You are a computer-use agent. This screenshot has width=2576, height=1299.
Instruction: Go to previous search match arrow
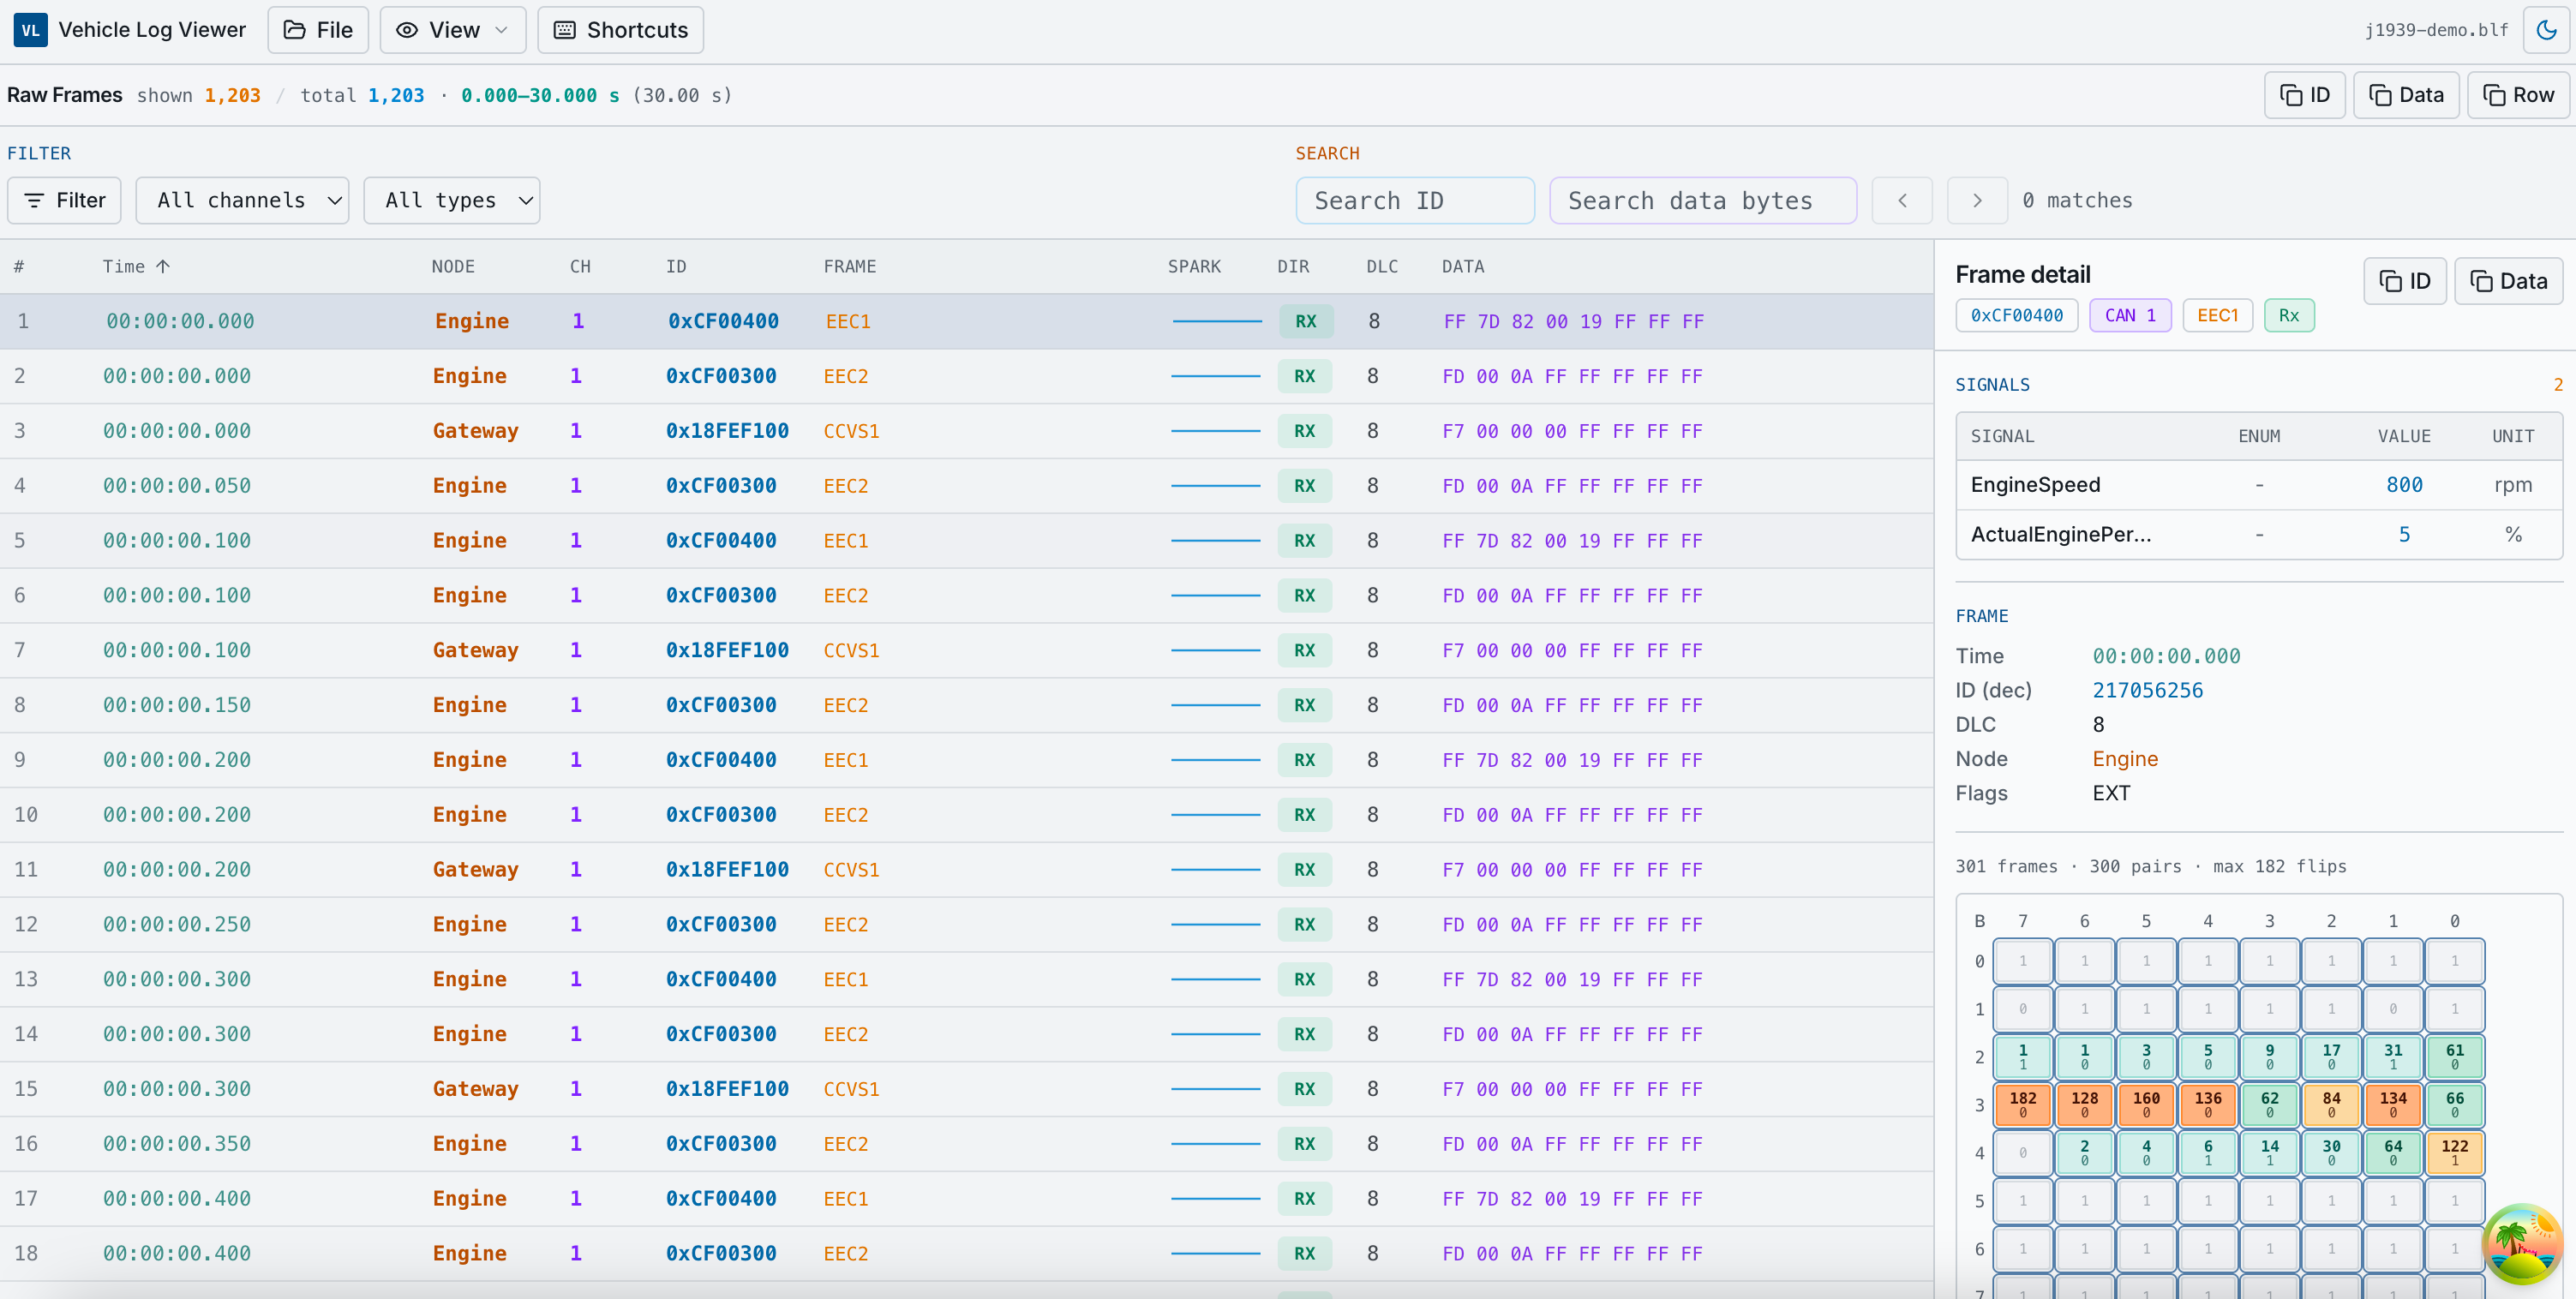point(1902,200)
